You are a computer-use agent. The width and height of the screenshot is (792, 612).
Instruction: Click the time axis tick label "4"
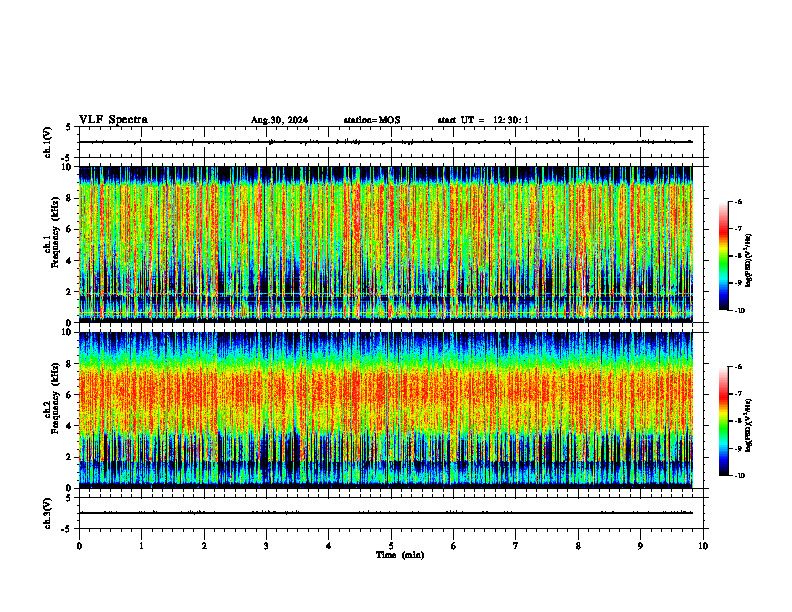[329, 546]
